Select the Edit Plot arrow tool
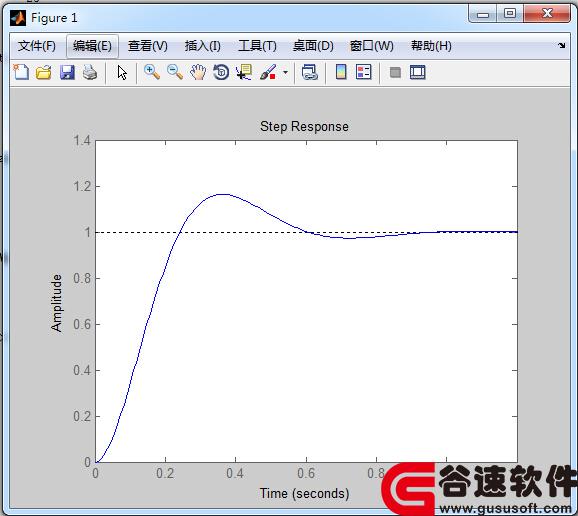Viewport: 578px width, 516px height. point(122,72)
